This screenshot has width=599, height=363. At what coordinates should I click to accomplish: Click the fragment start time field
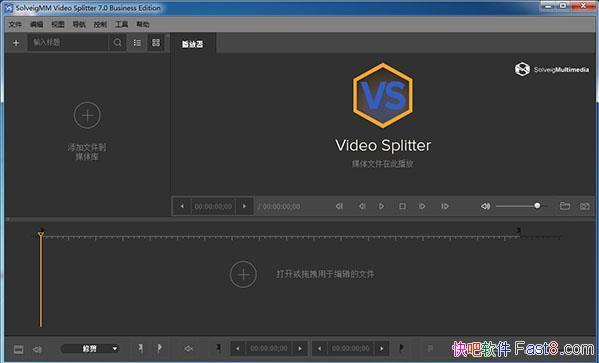tap(269, 348)
